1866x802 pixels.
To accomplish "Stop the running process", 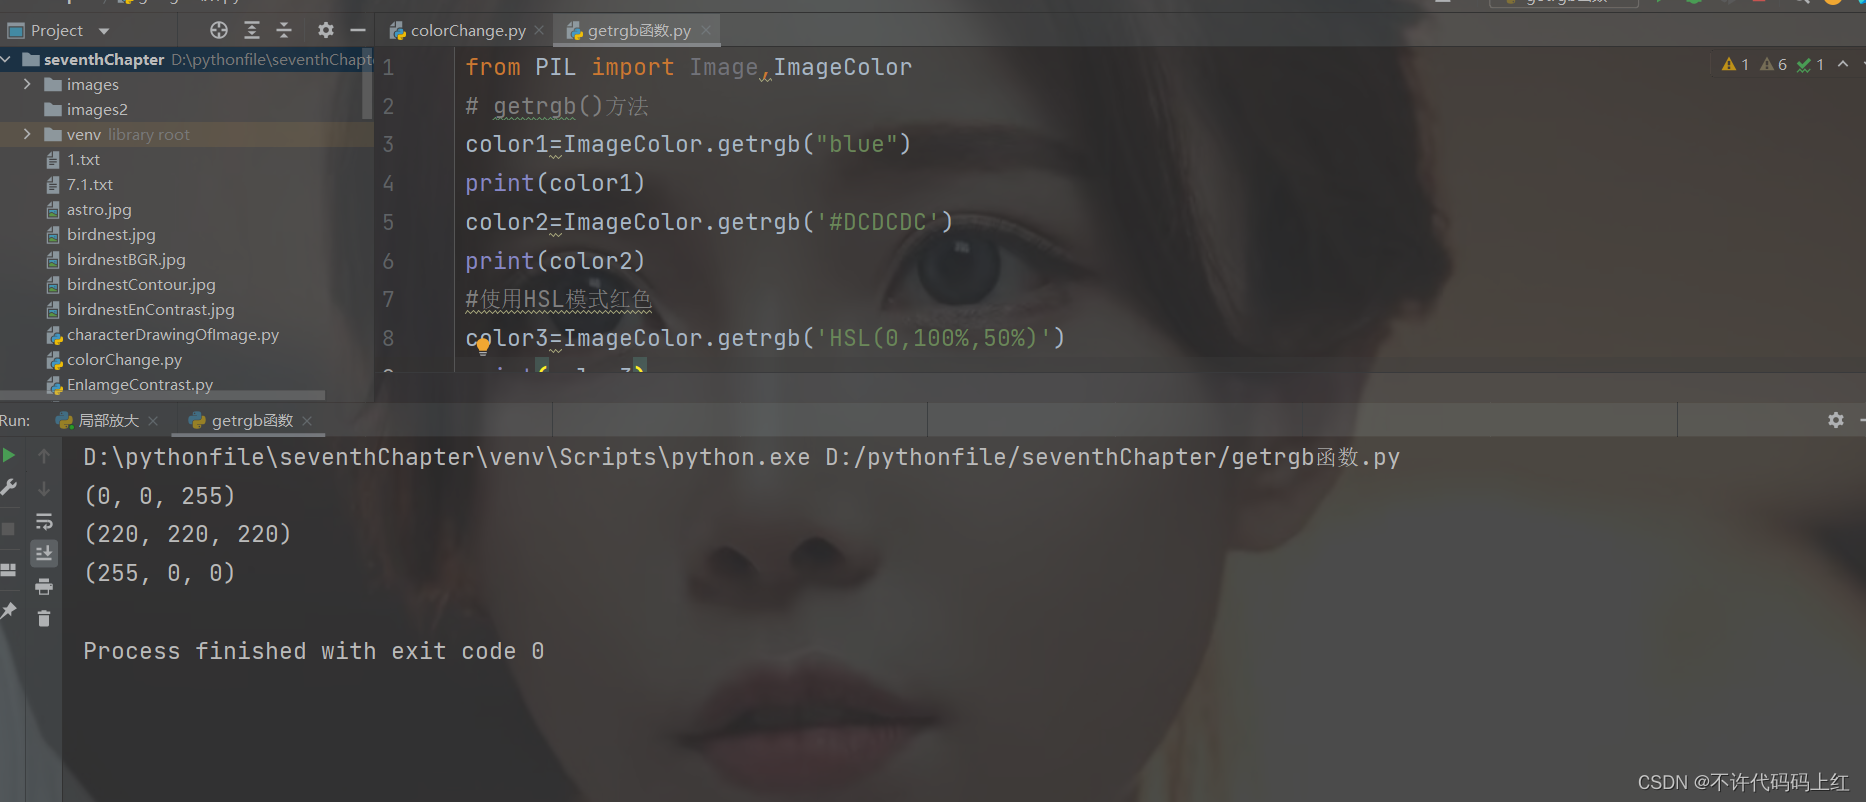I will tap(8, 528).
